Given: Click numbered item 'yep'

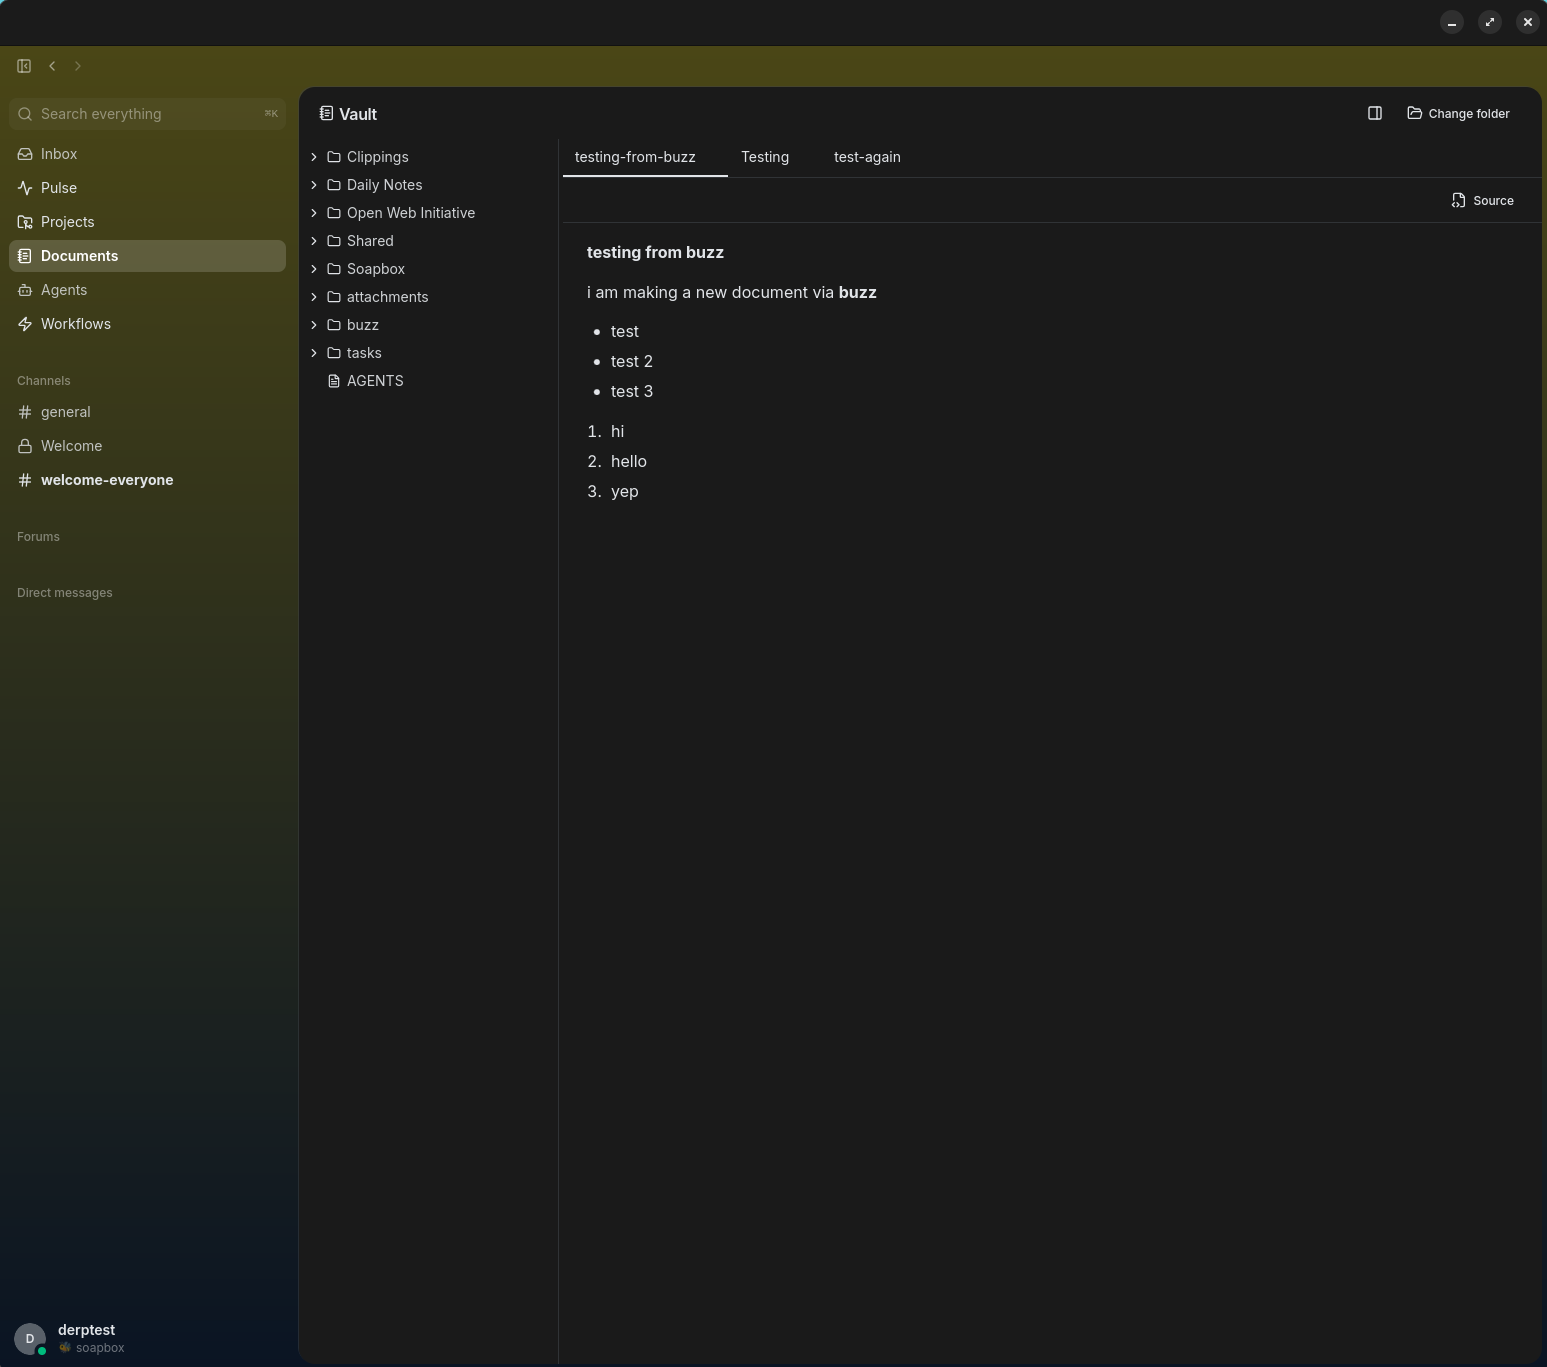Looking at the screenshot, I should 625,491.
